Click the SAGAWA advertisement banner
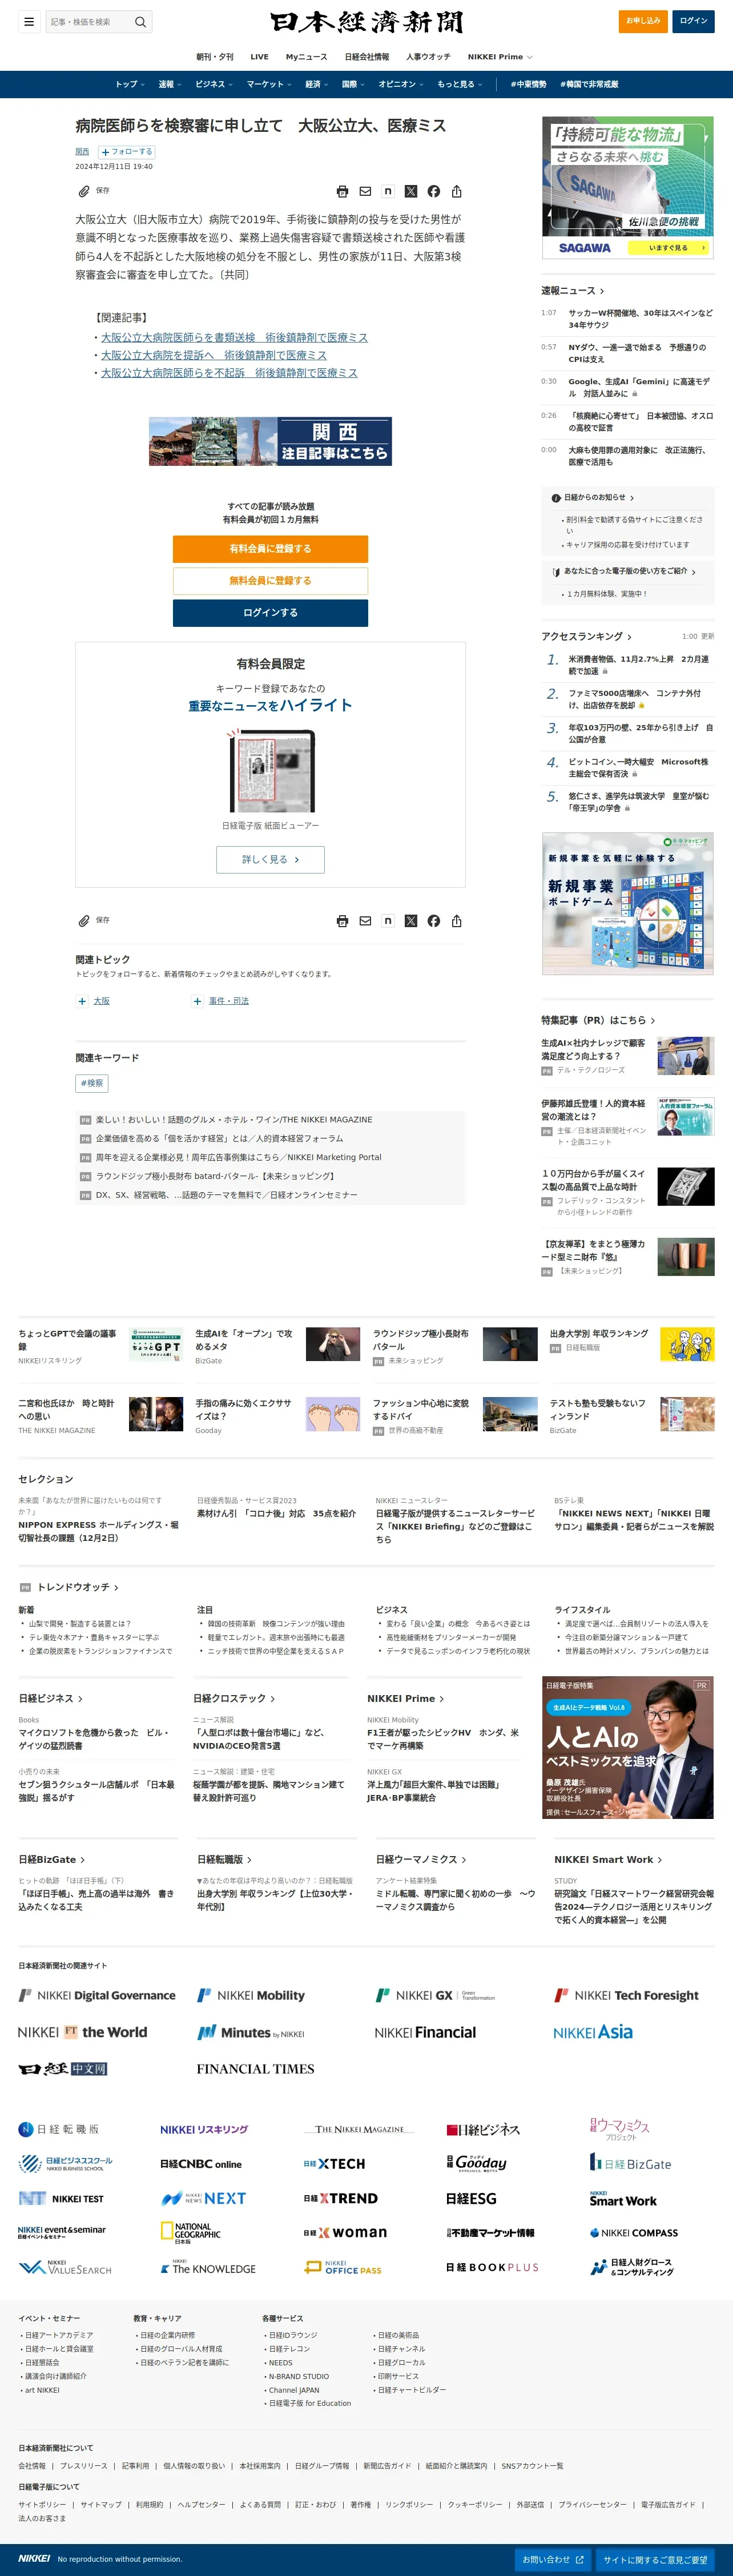Screen dimensions: 733x2576 (x=628, y=188)
